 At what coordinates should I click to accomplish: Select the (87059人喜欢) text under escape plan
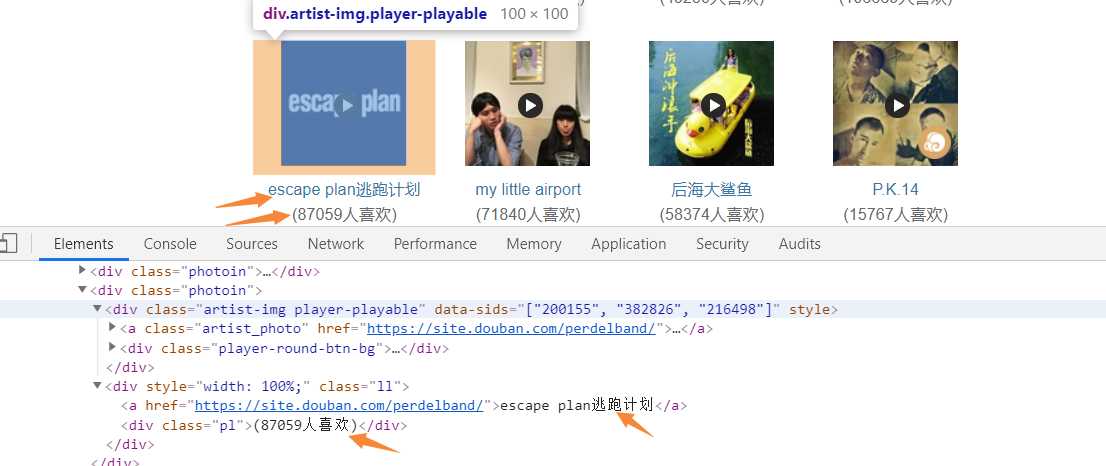[345, 214]
